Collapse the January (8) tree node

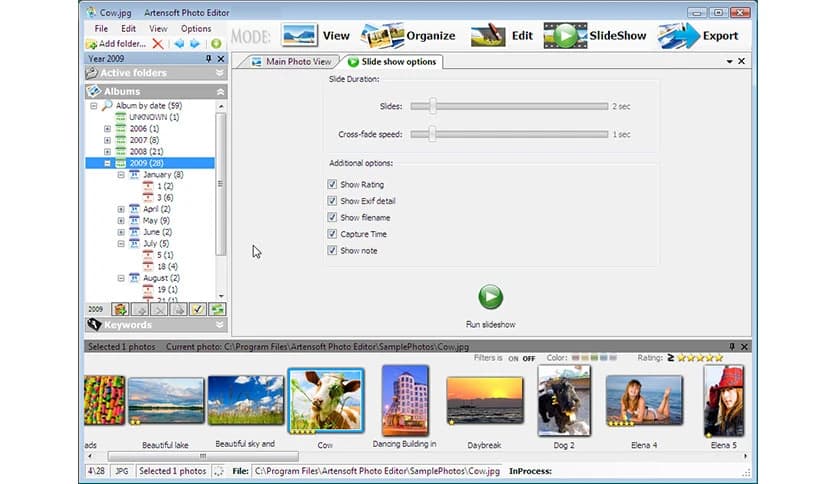click(x=121, y=175)
